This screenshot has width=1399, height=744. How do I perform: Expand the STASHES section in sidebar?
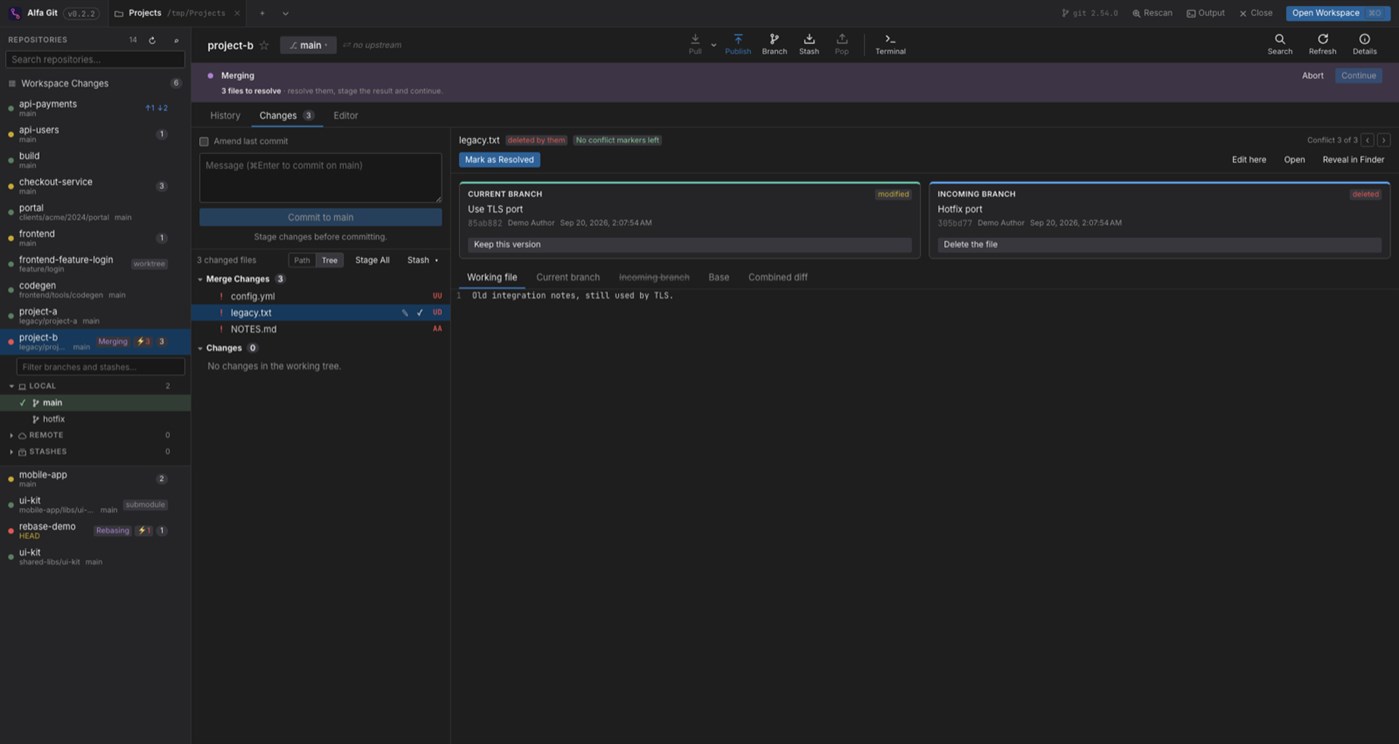(12, 452)
